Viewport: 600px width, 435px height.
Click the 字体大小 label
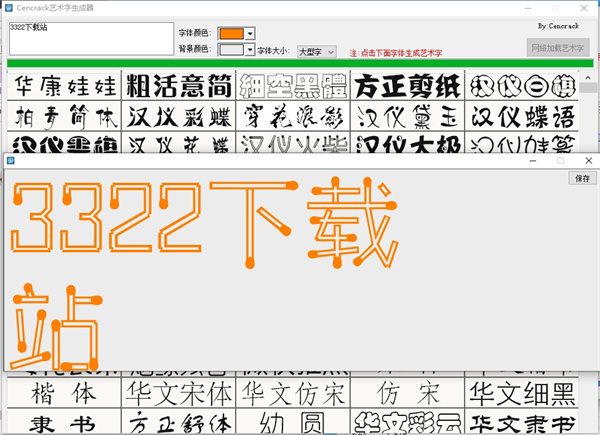coord(274,51)
